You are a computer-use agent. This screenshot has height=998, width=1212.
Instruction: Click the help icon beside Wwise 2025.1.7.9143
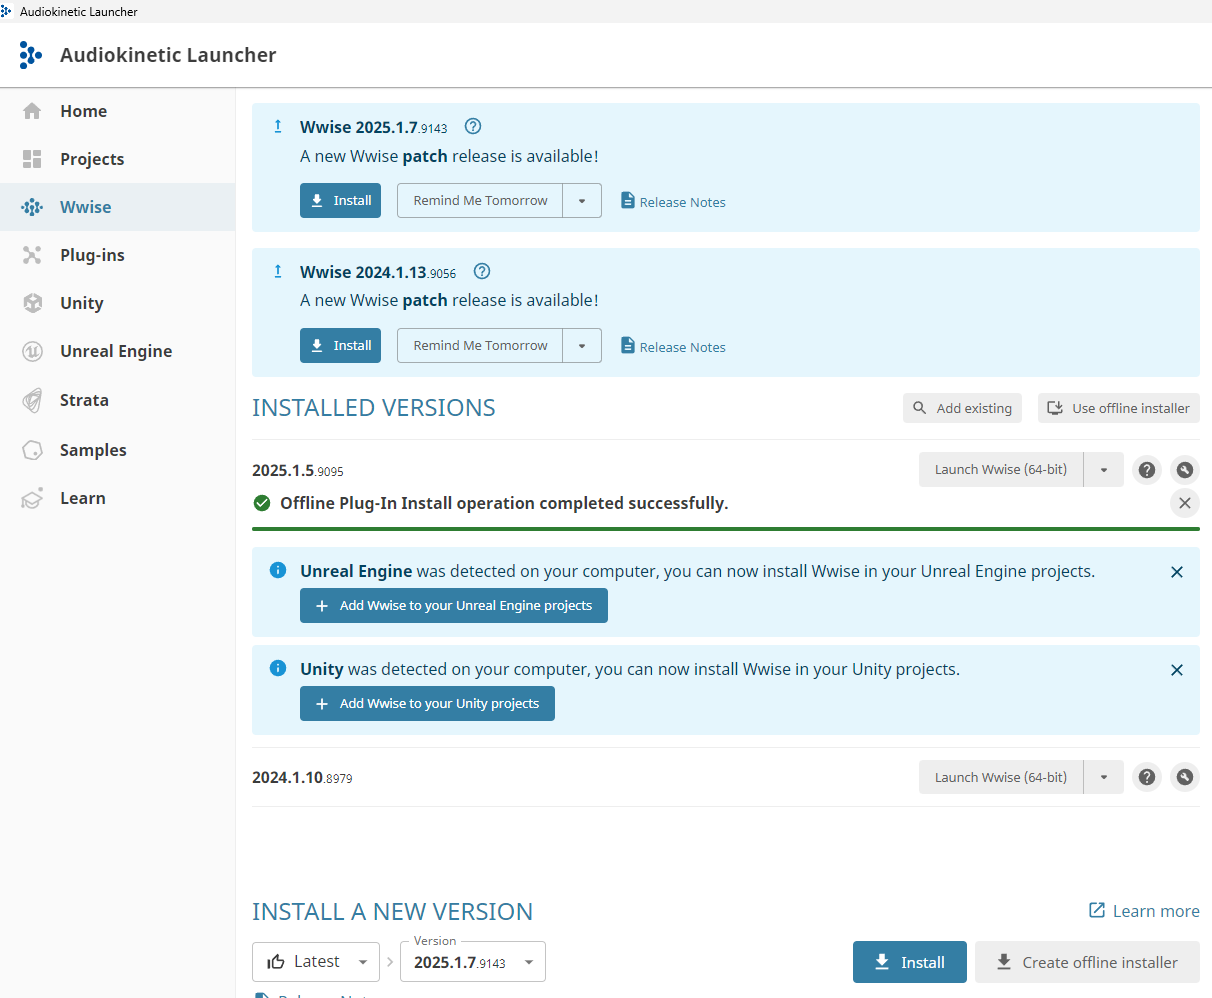point(474,126)
